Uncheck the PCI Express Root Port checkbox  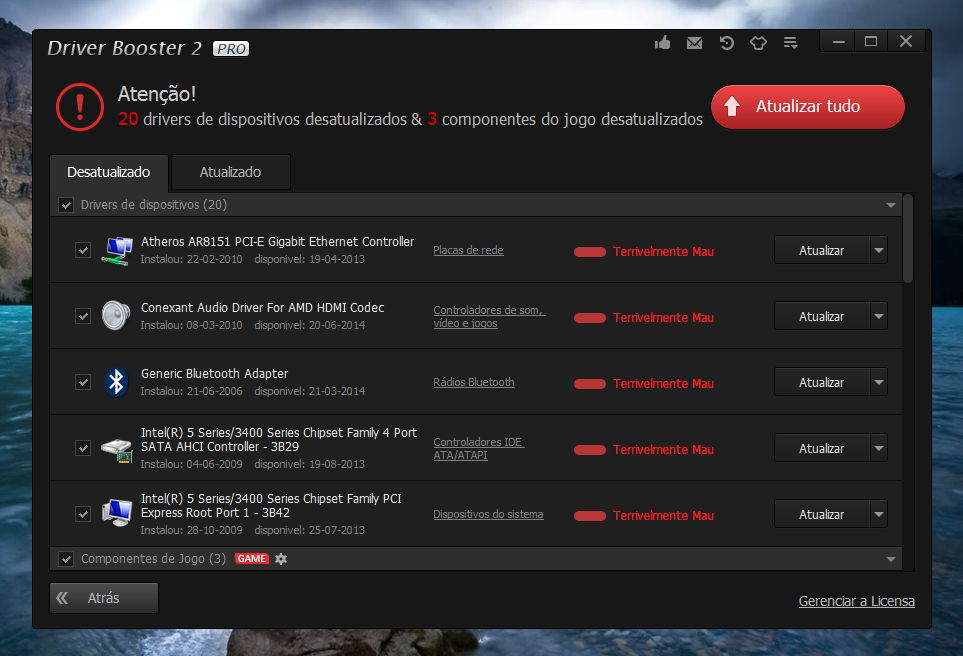83,513
